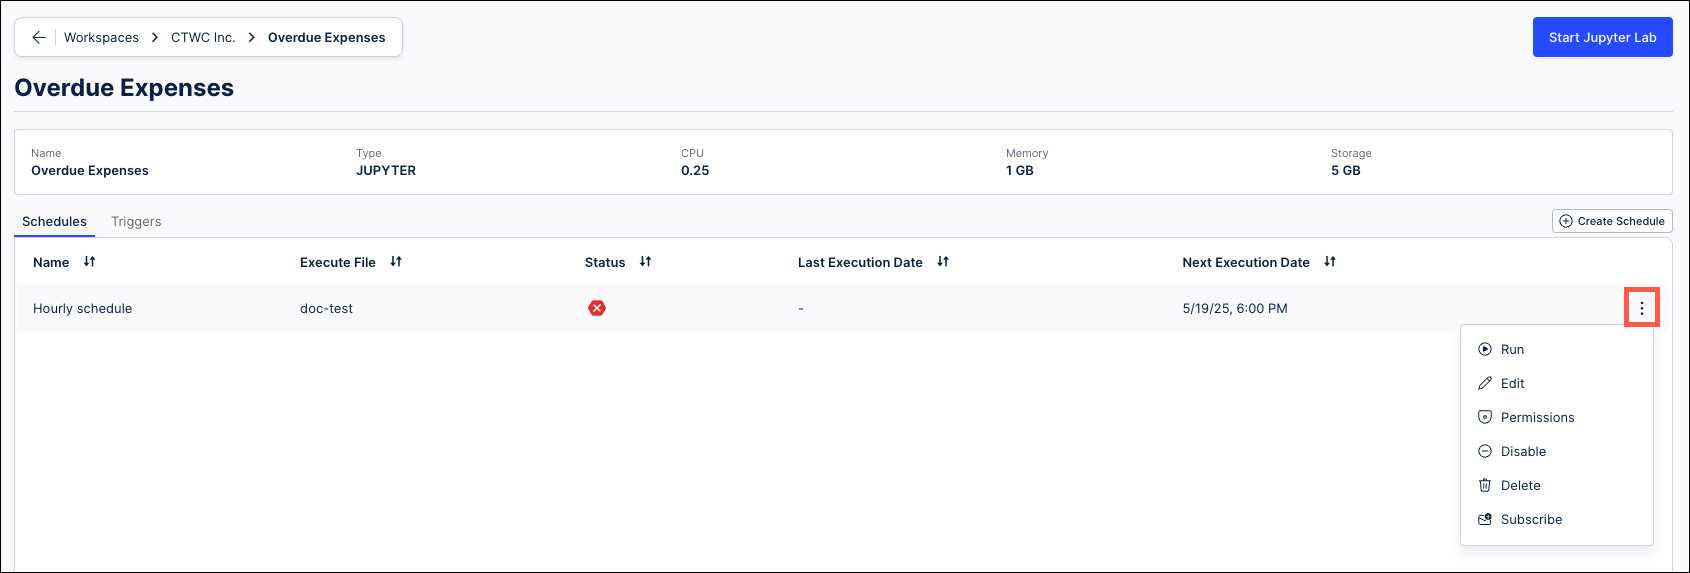Click the Status column header label

605,262
